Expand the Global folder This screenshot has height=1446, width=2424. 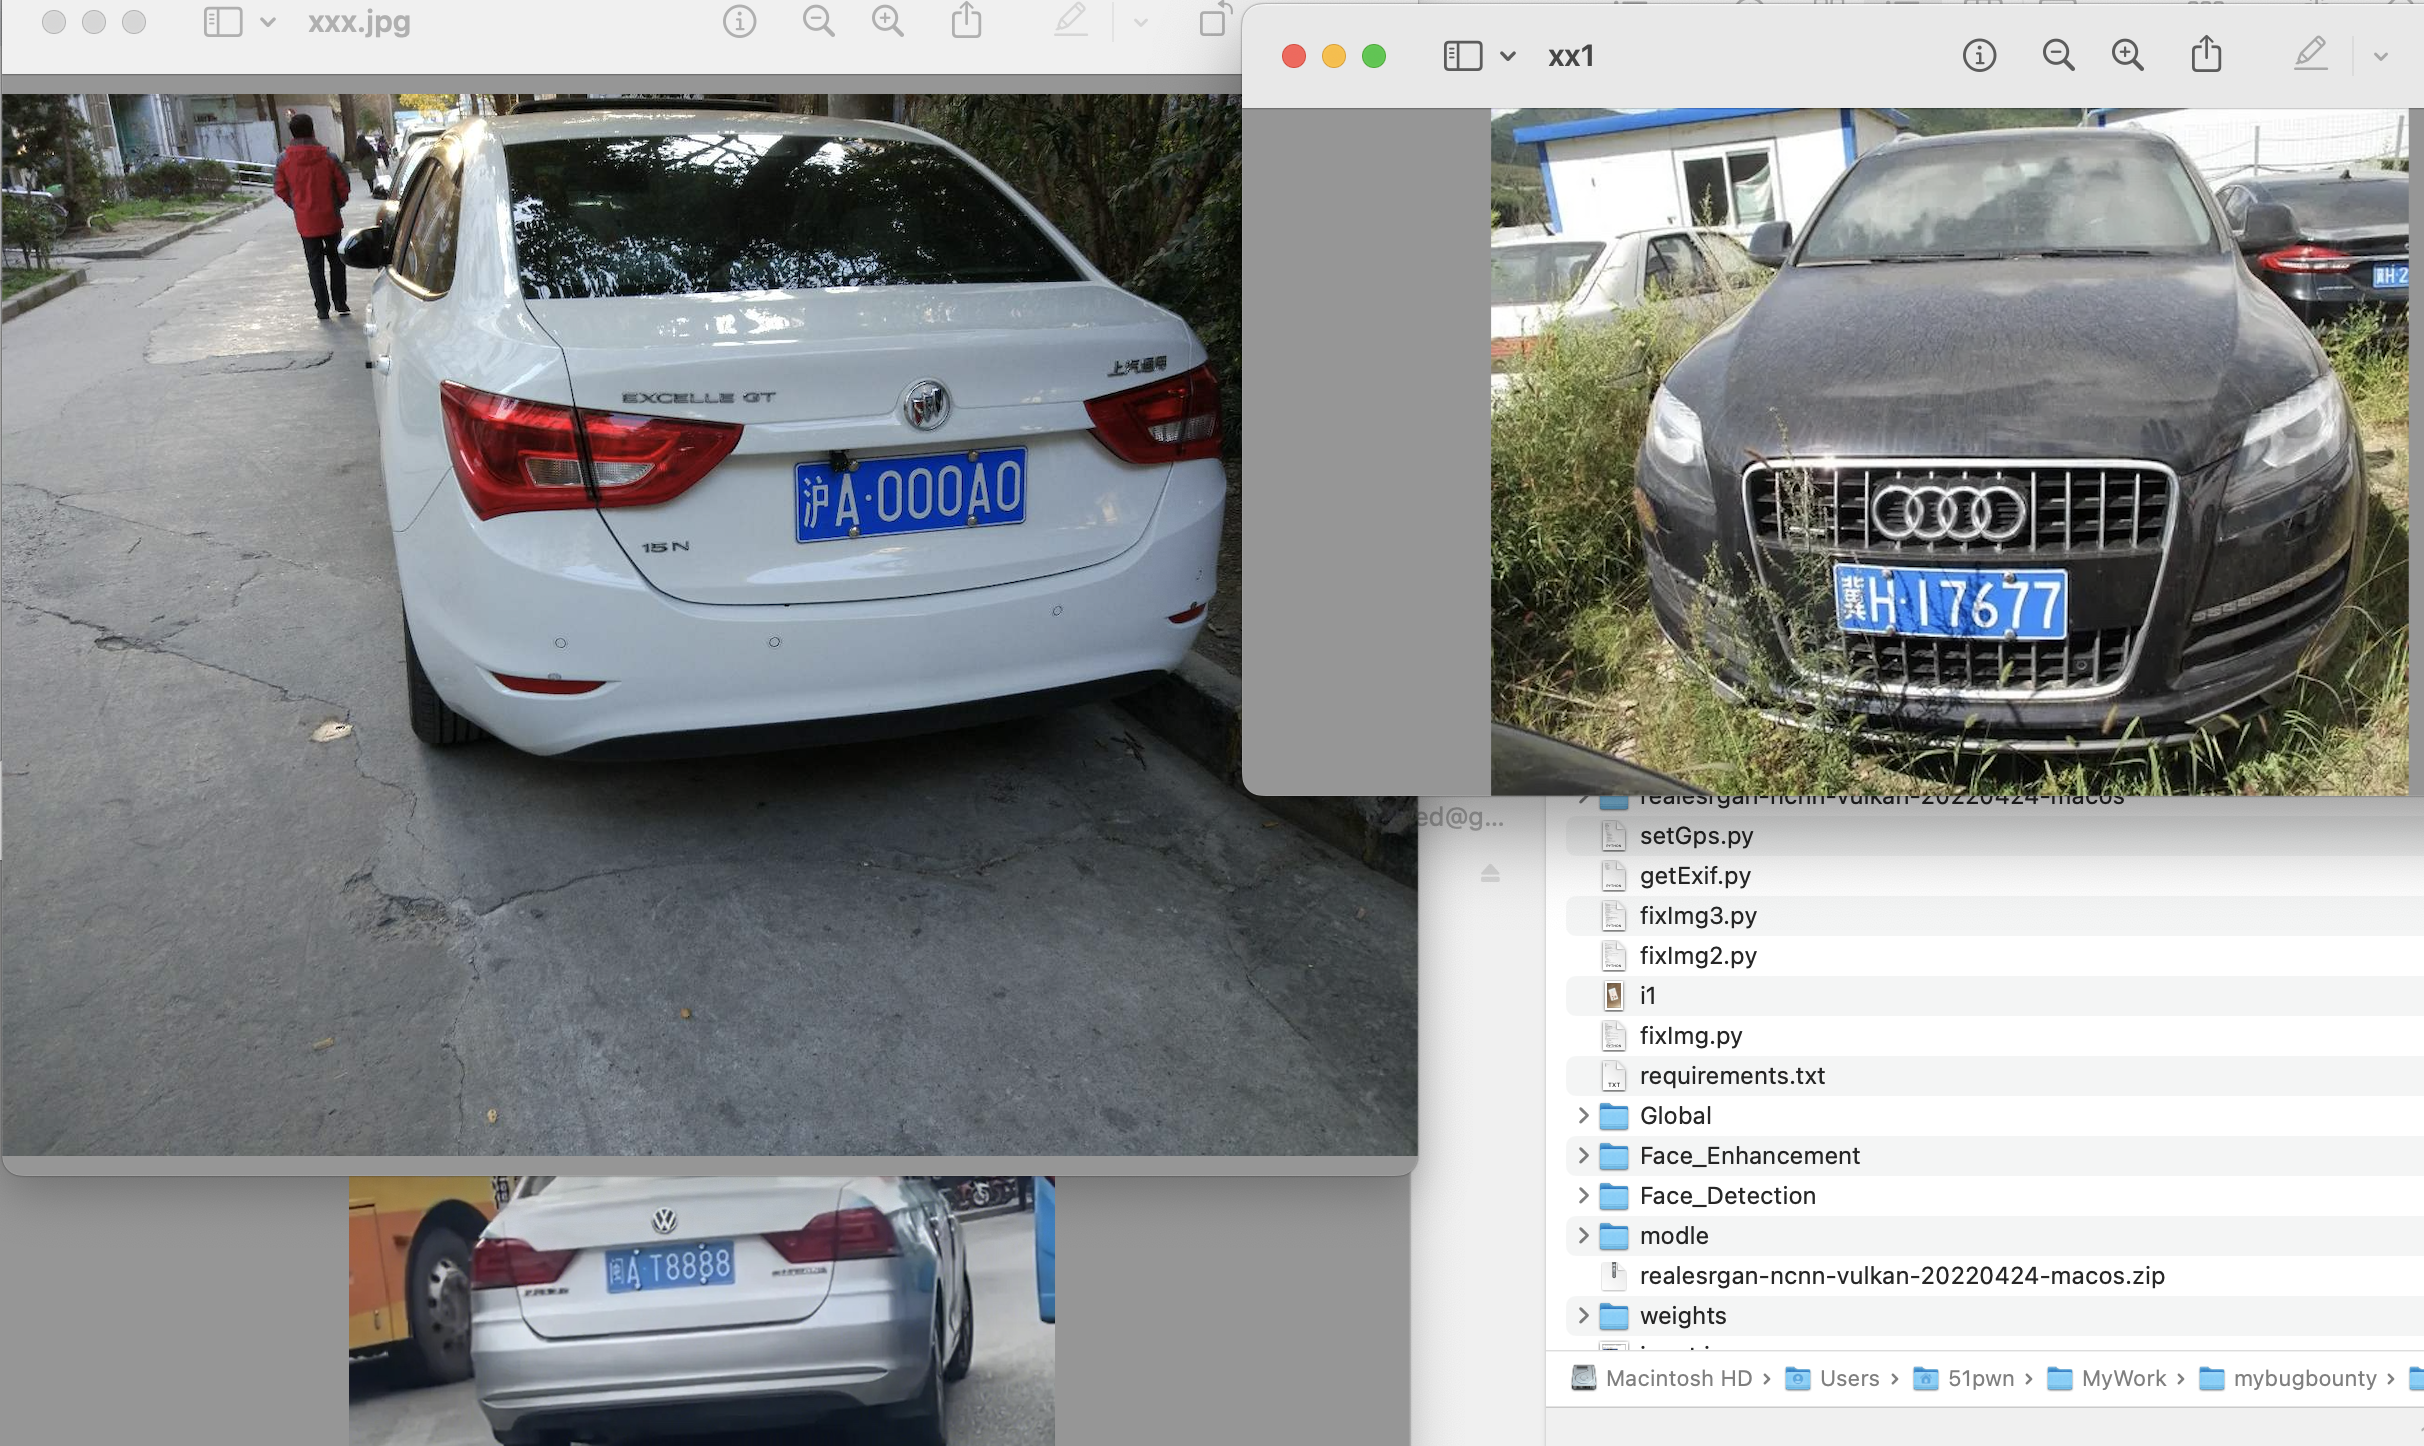tap(1583, 1115)
